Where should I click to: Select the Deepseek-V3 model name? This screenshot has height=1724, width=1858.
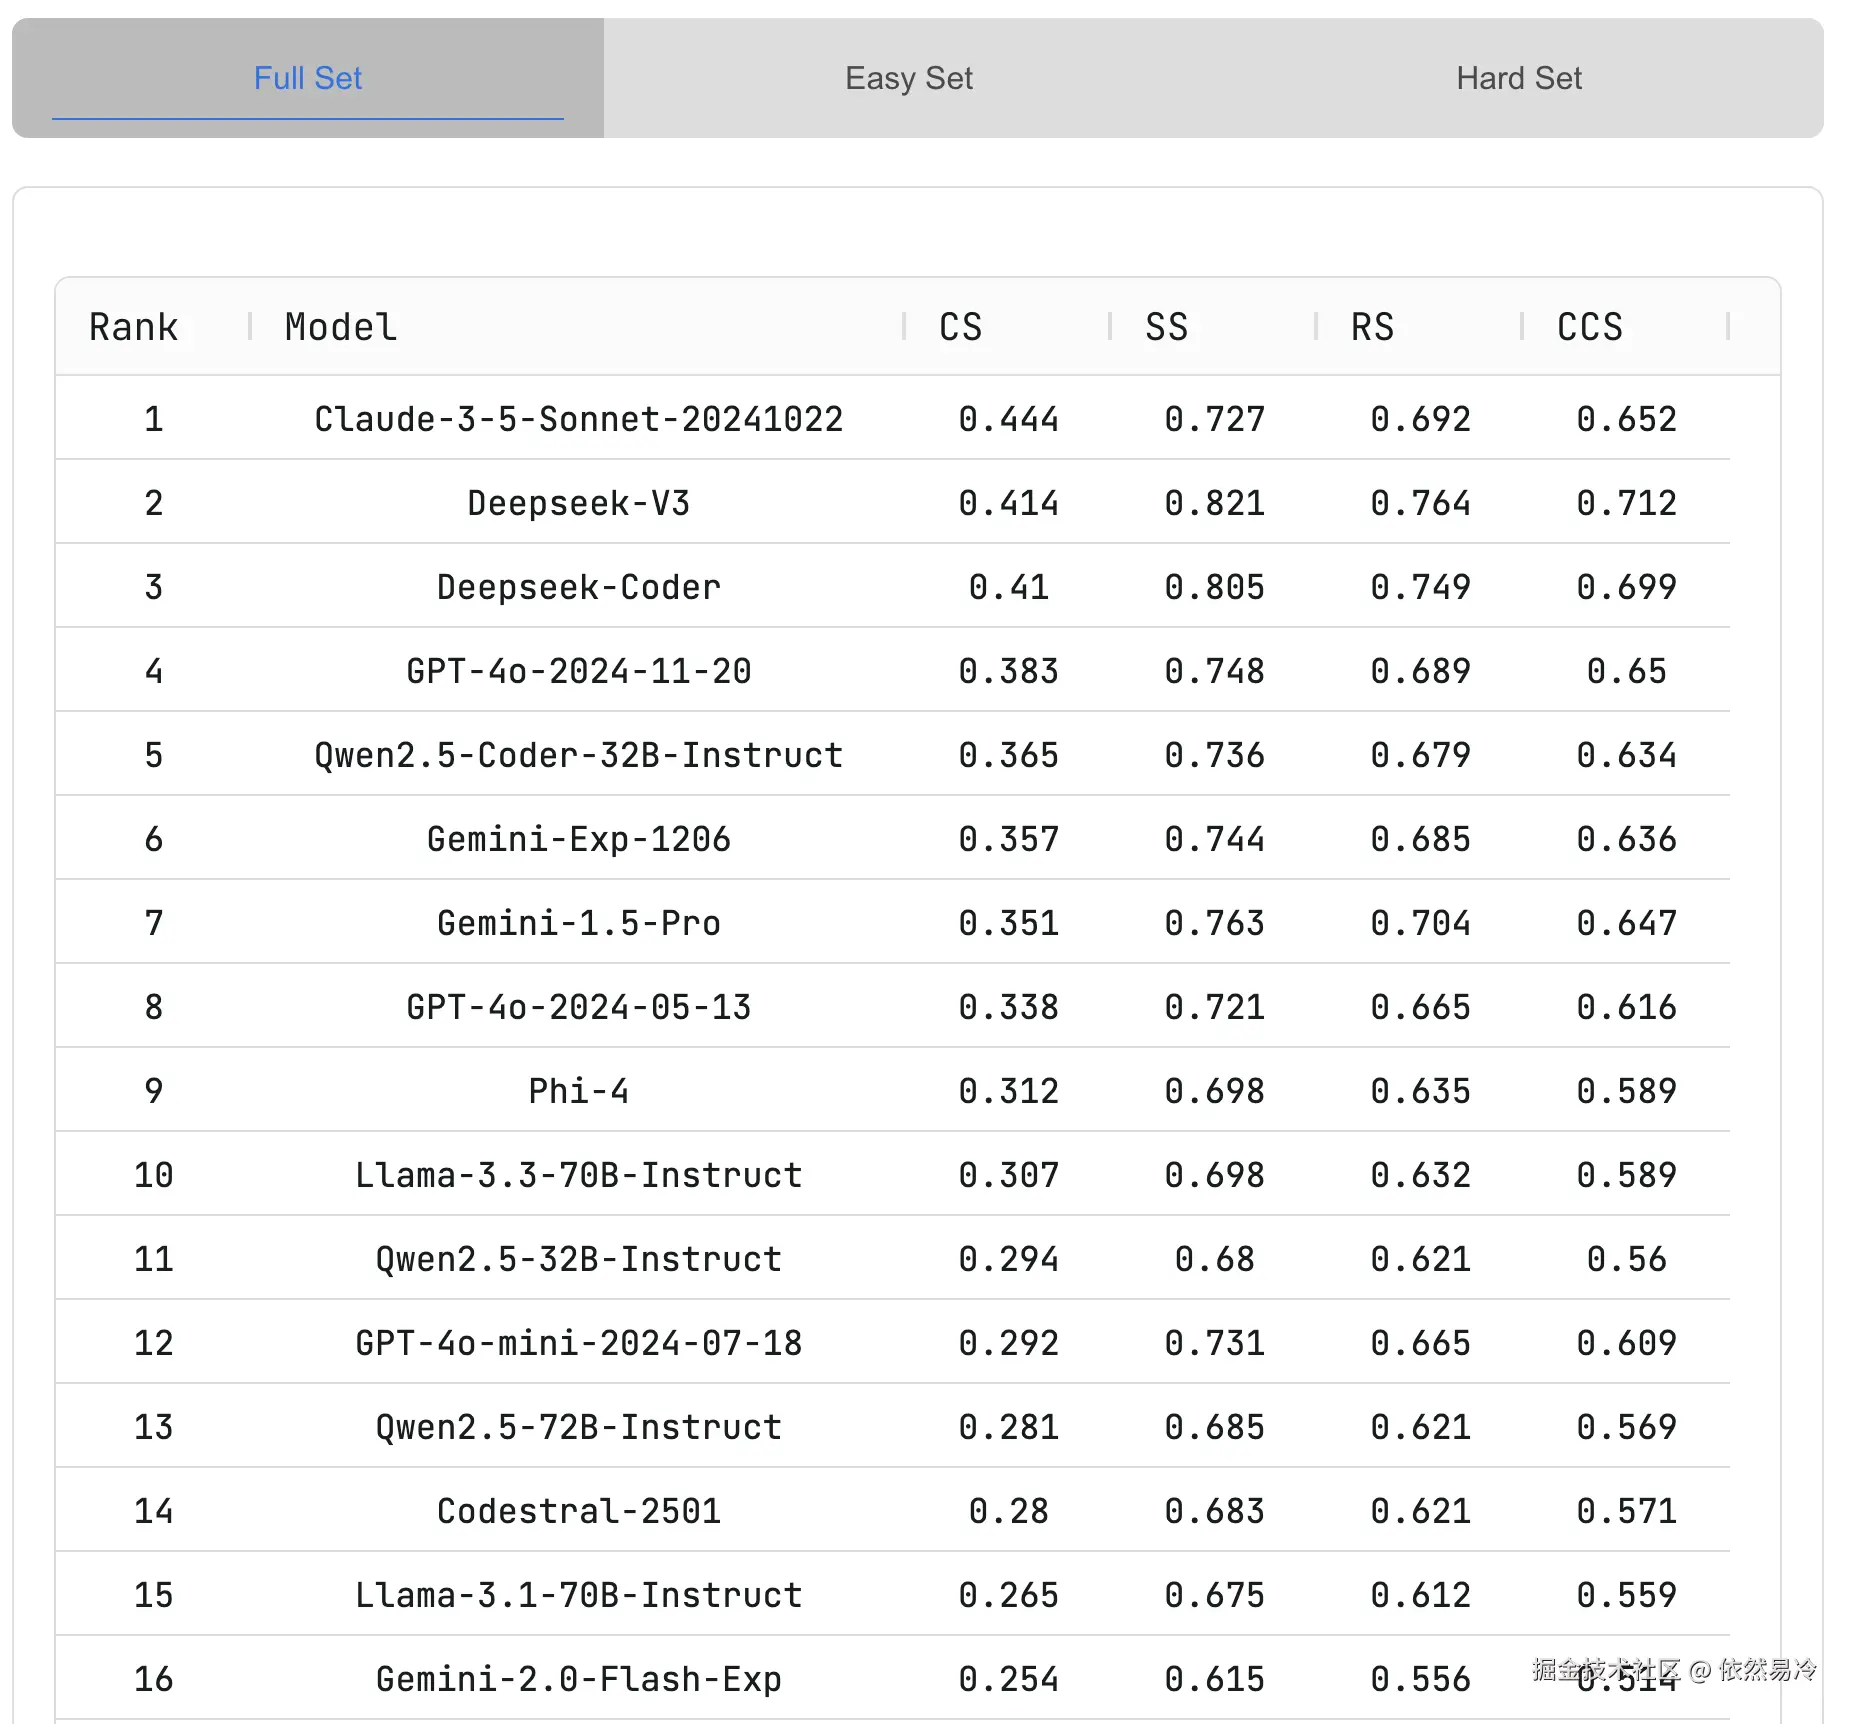click(579, 503)
